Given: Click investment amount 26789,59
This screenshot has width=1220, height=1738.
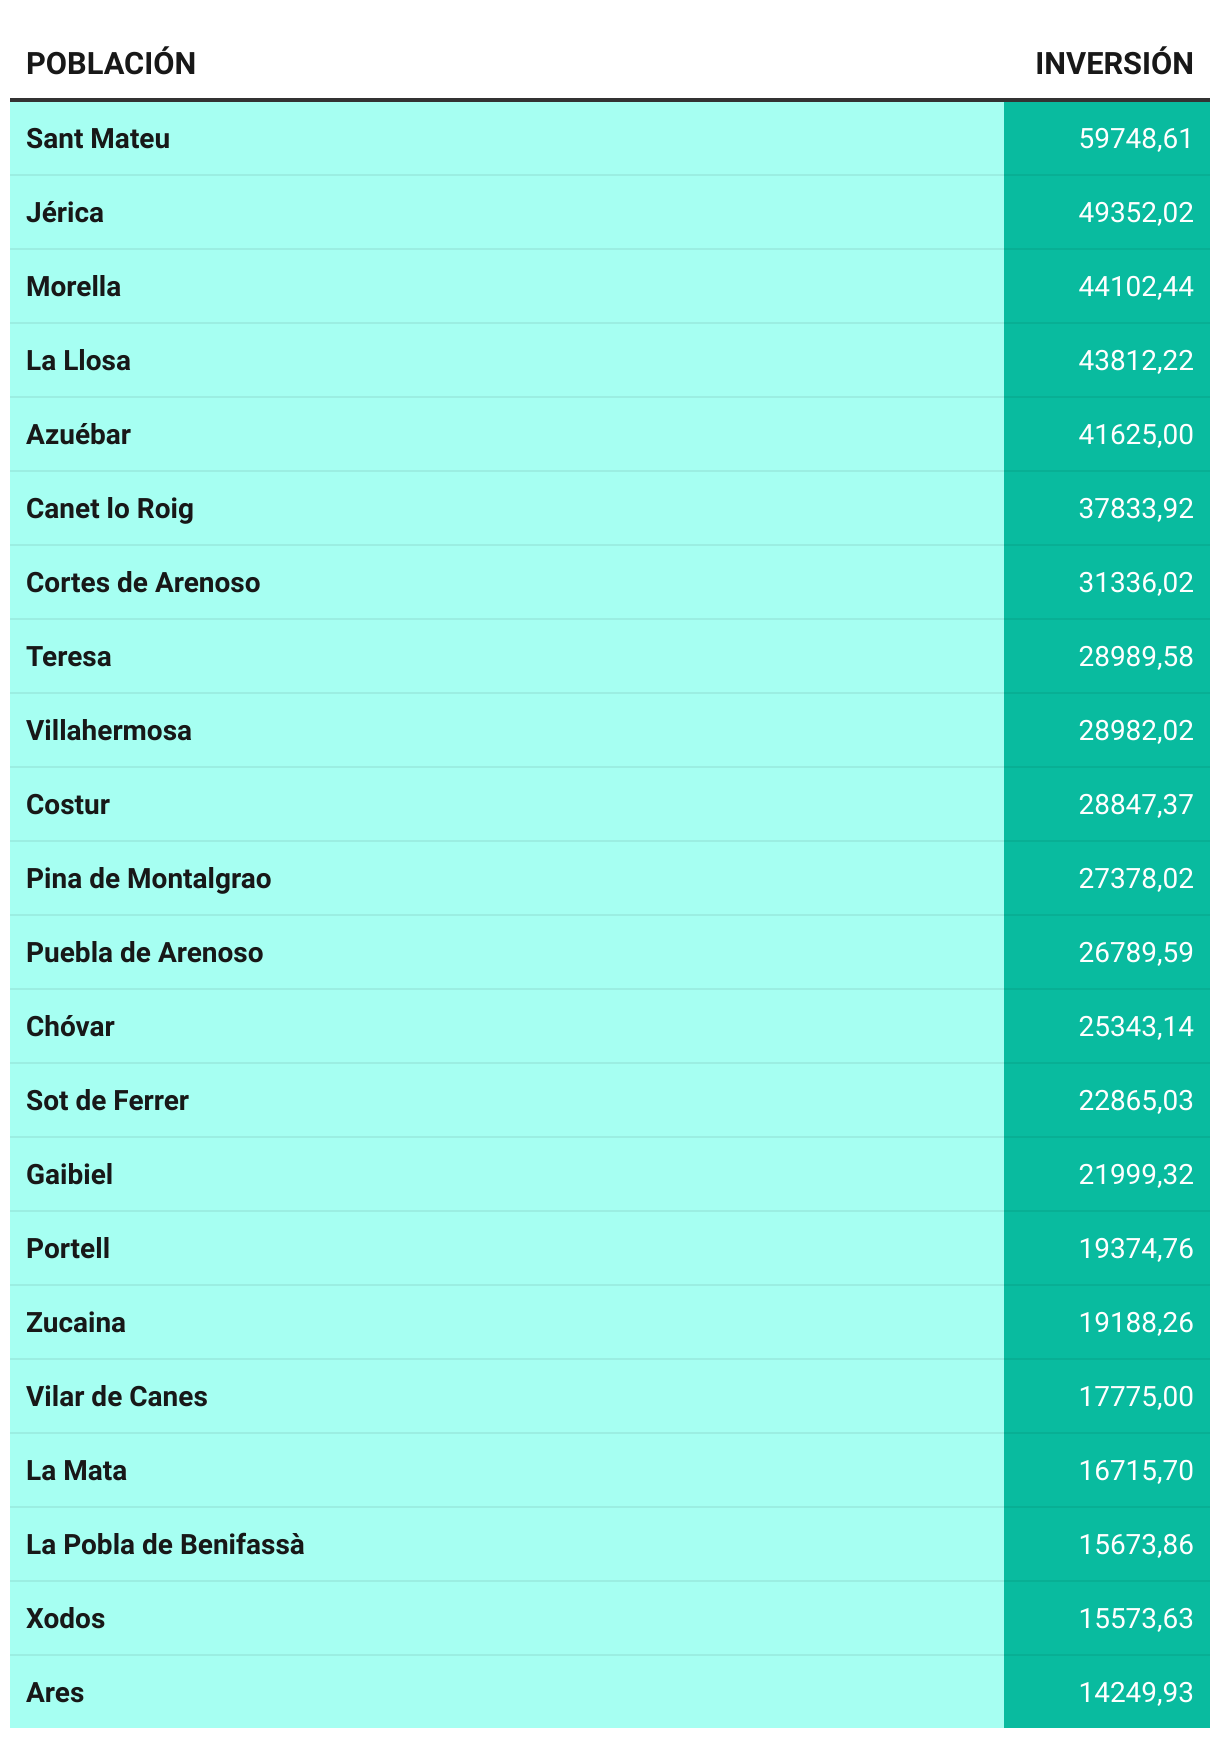Looking at the screenshot, I should (1135, 952).
